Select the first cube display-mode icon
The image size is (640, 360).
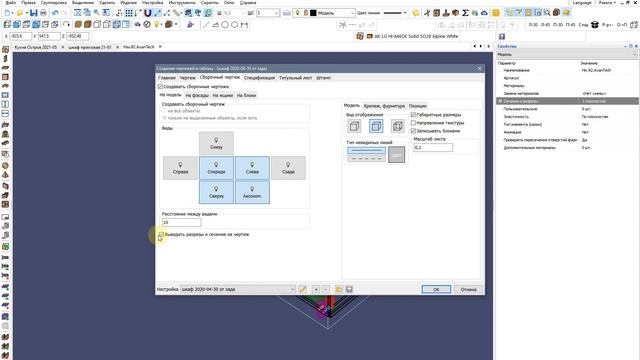tap(354, 126)
